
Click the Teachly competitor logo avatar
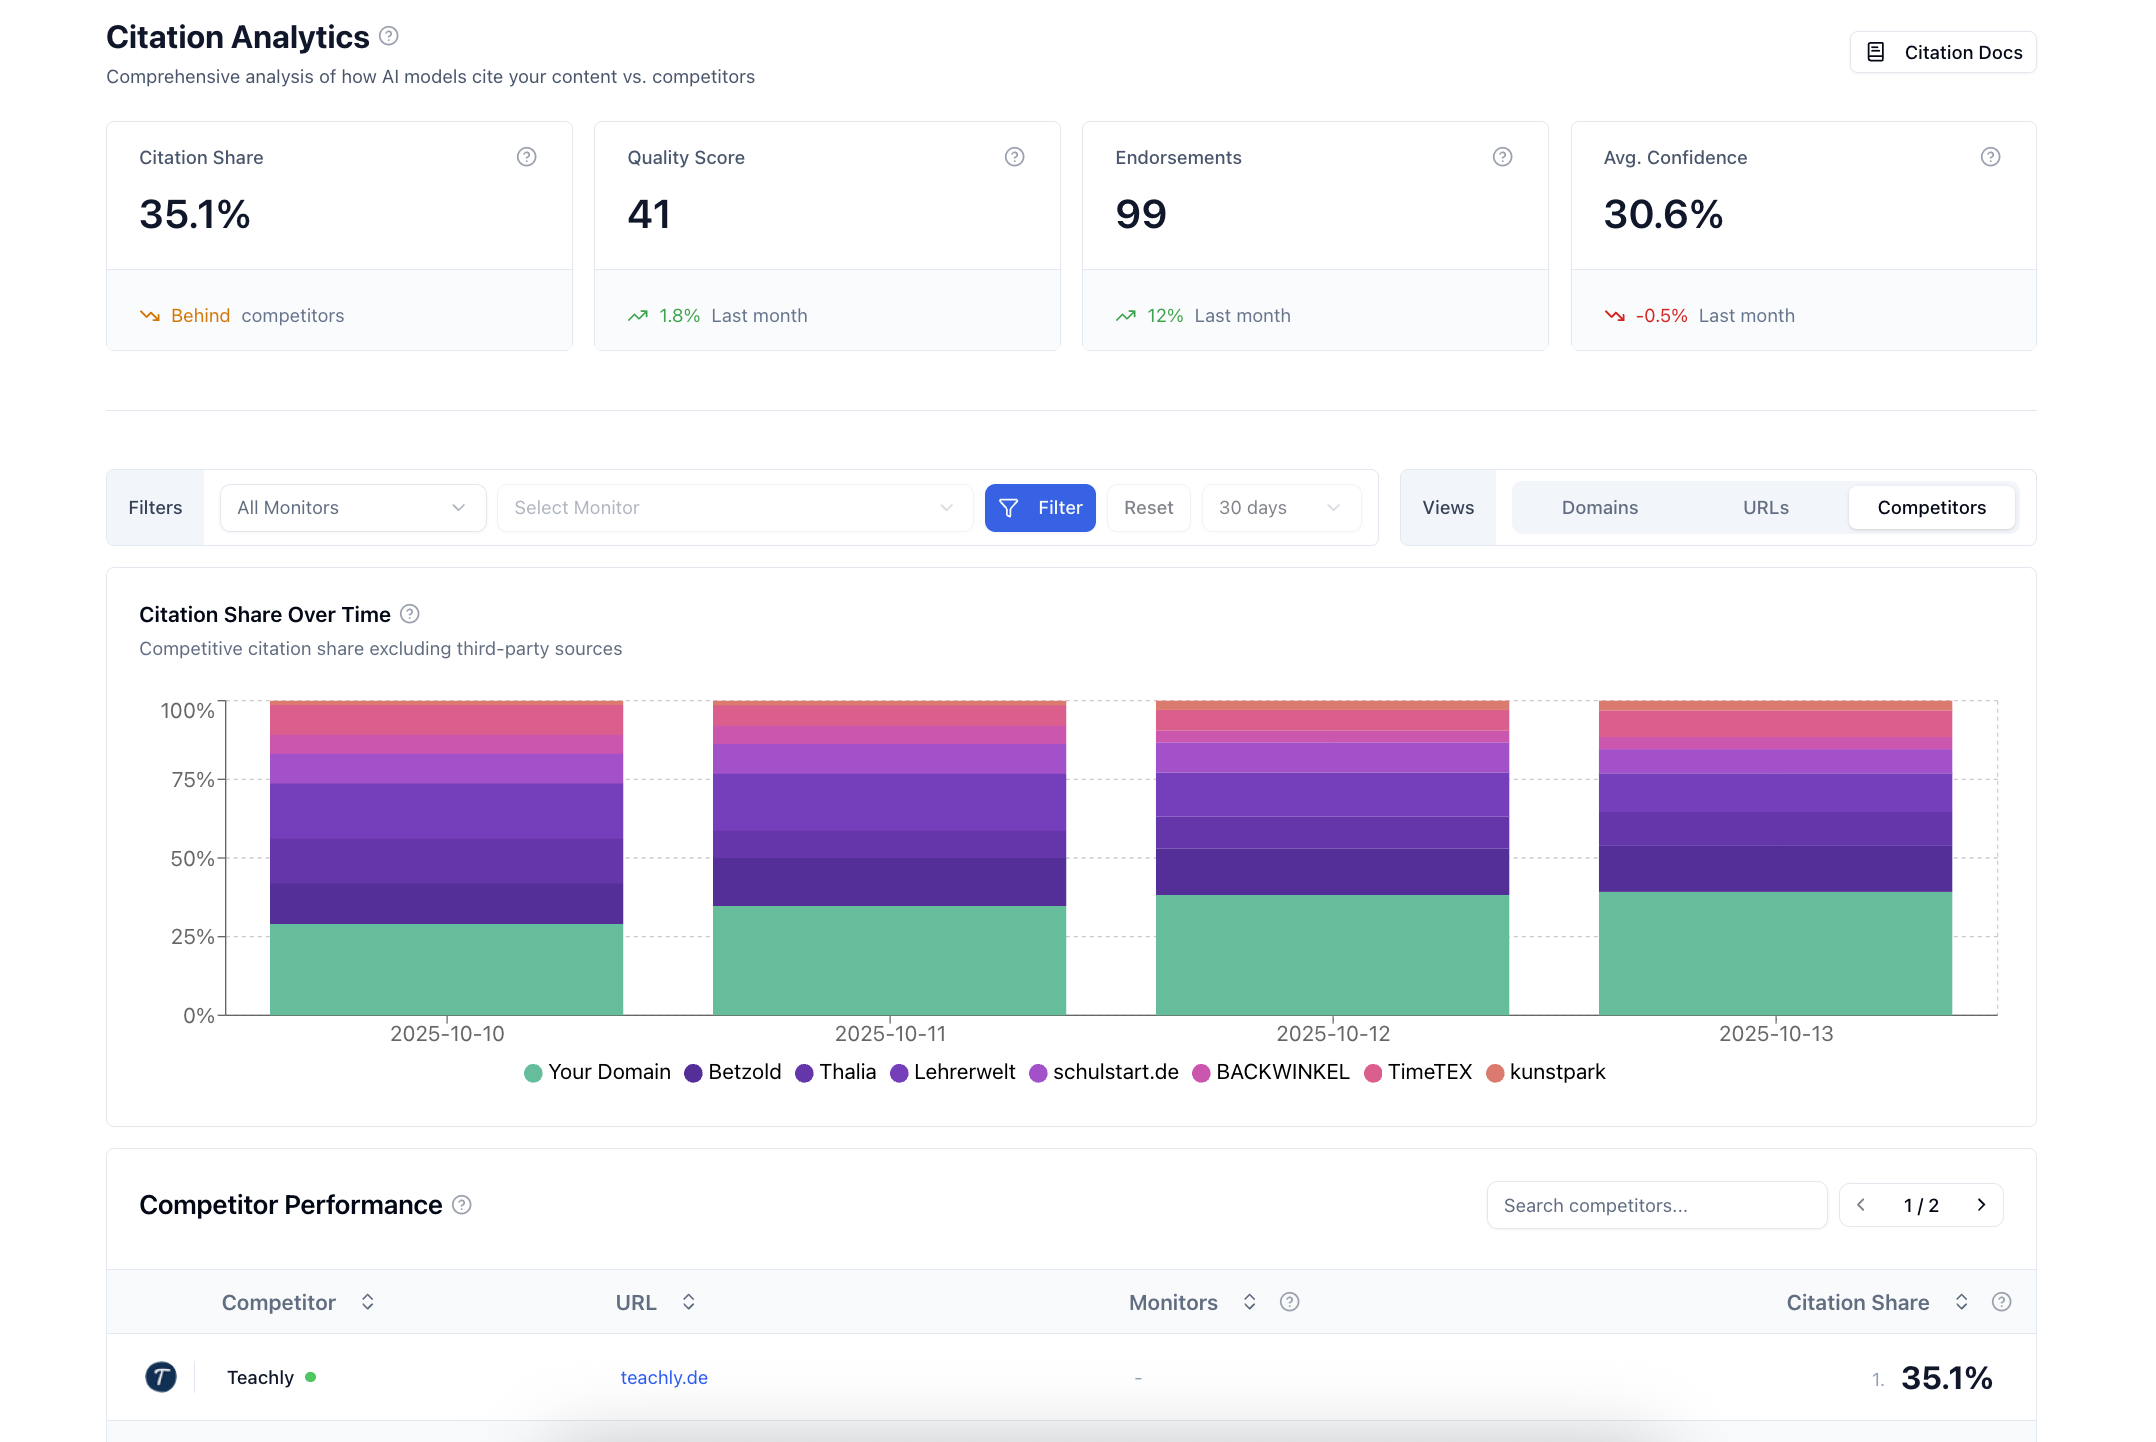point(161,1377)
